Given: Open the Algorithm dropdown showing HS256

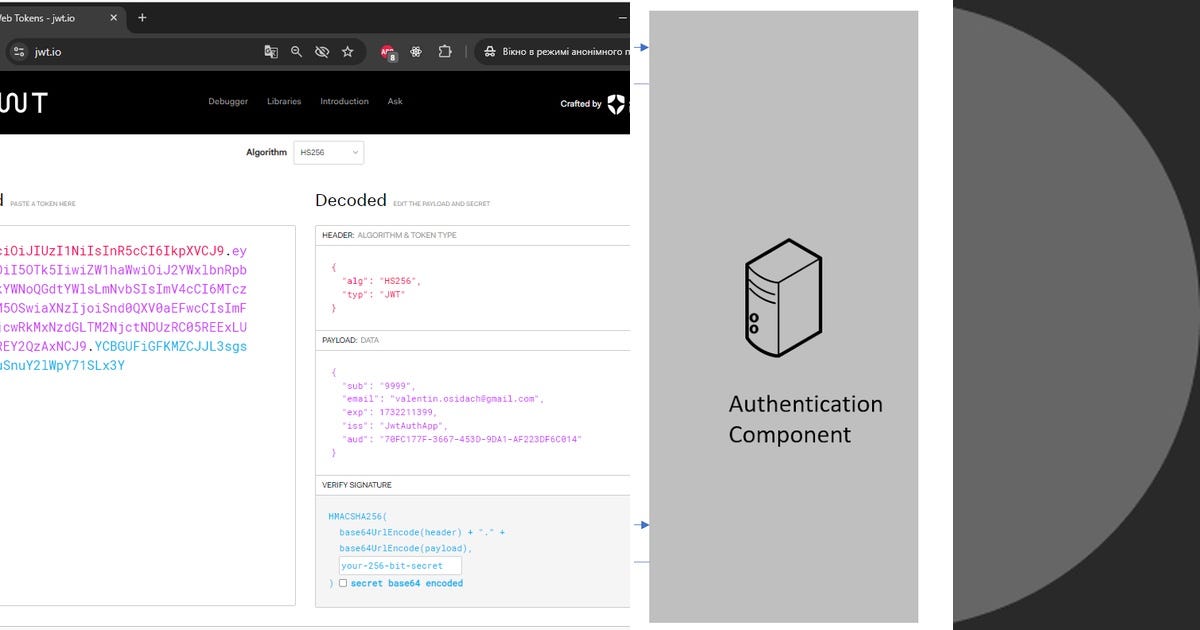Looking at the screenshot, I should click(x=328, y=152).
